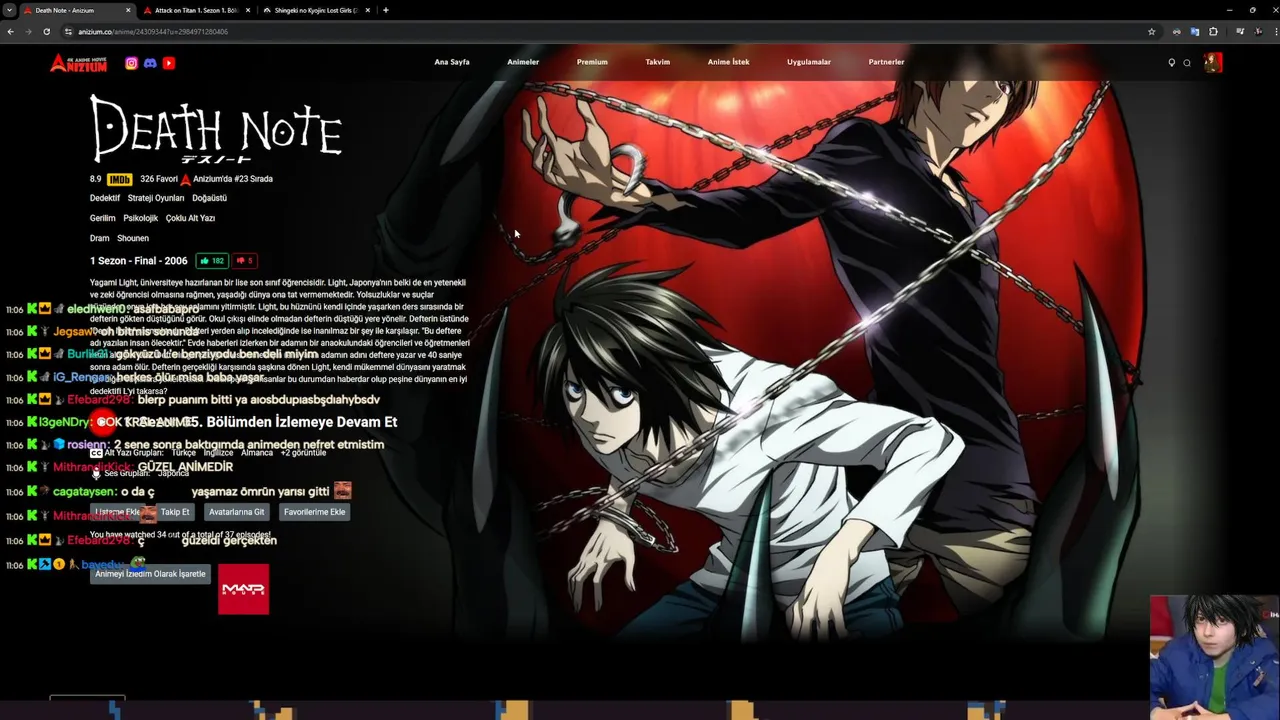Close the Attack on Titan tab

click(x=248, y=10)
